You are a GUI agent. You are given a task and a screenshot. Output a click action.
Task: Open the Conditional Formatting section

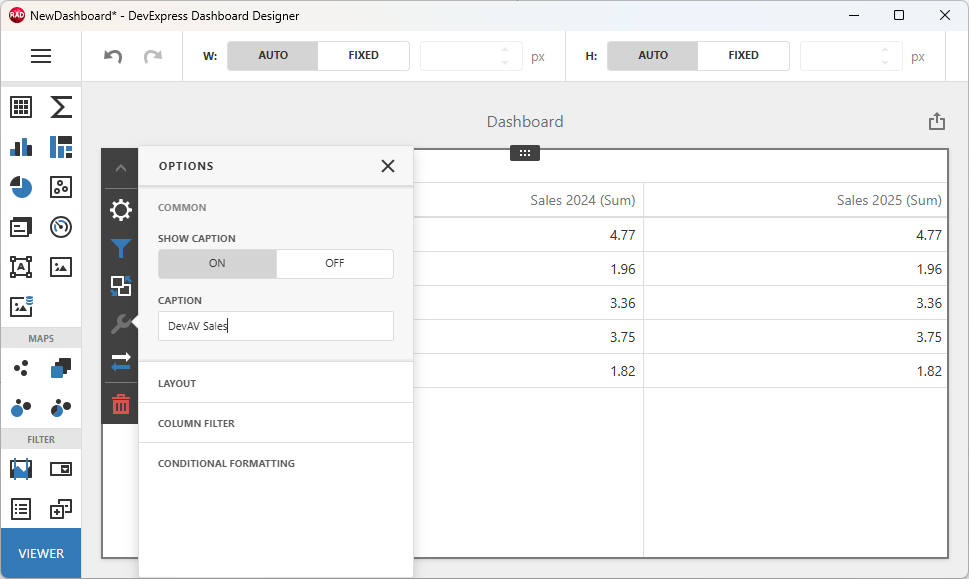point(226,463)
